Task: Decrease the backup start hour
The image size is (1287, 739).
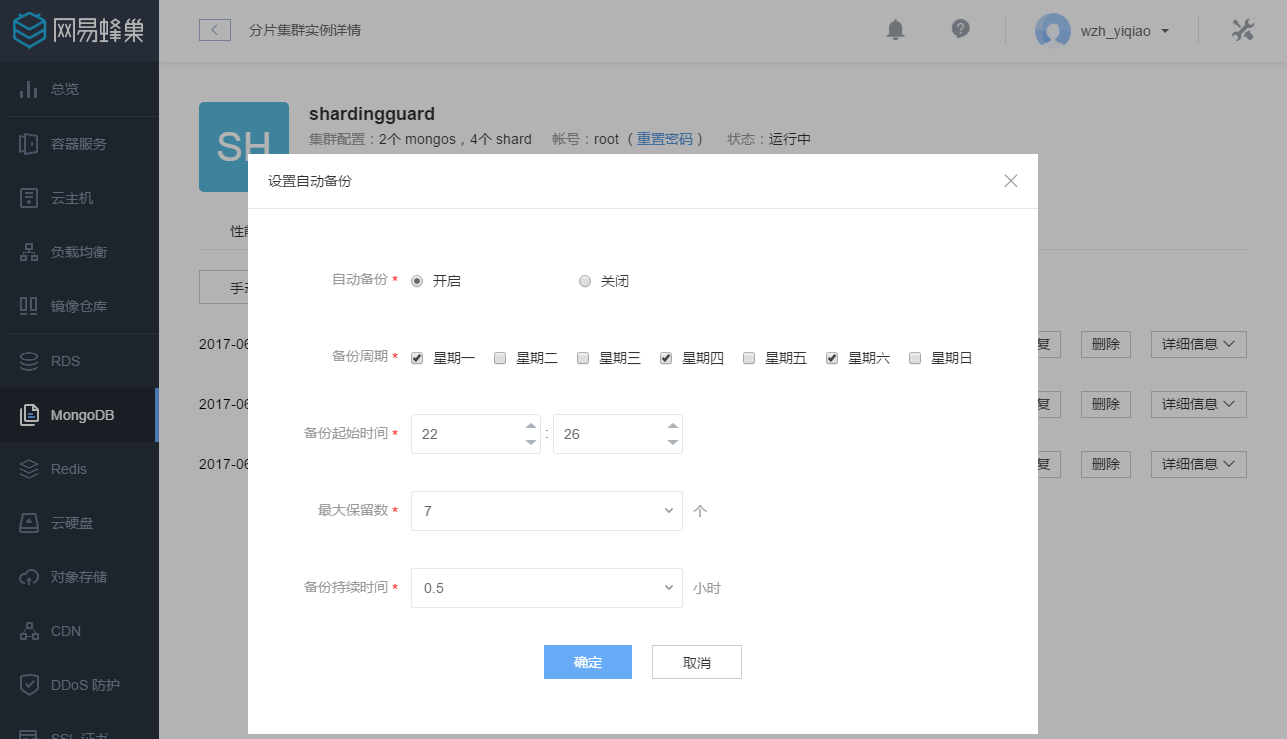Action: tap(531, 442)
